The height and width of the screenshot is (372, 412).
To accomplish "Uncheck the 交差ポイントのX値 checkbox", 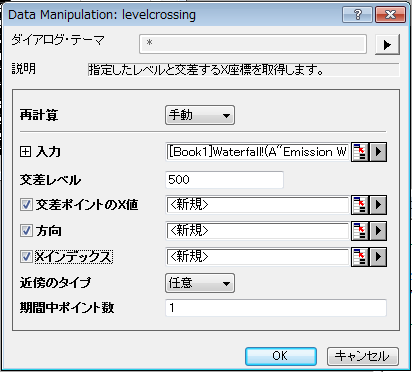I will pos(26,204).
